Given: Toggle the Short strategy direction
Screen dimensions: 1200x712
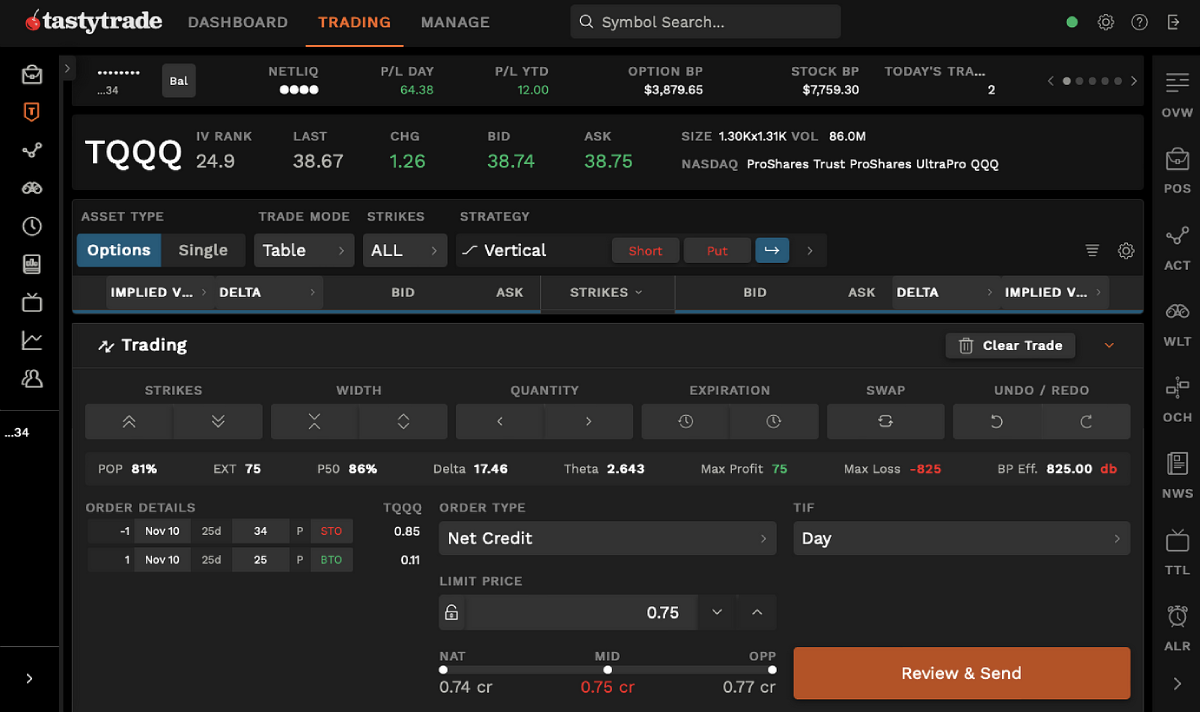Looking at the screenshot, I should (x=645, y=250).
